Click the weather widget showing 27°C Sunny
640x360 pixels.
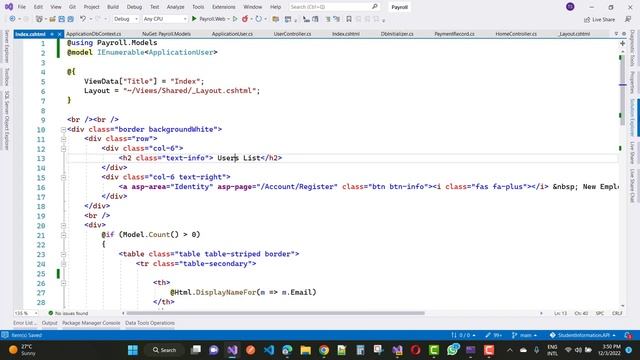(x=21, y=350)
